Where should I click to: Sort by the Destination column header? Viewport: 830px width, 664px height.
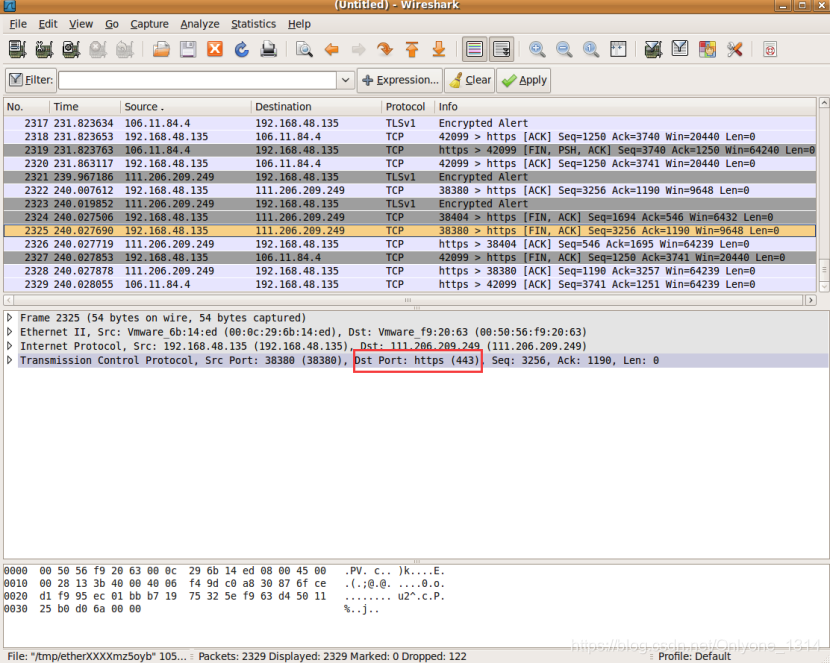pos(316,106)
